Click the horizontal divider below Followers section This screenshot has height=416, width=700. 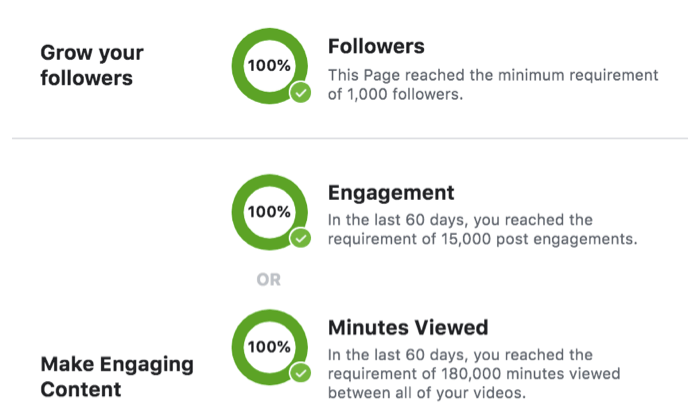(350, 136)
